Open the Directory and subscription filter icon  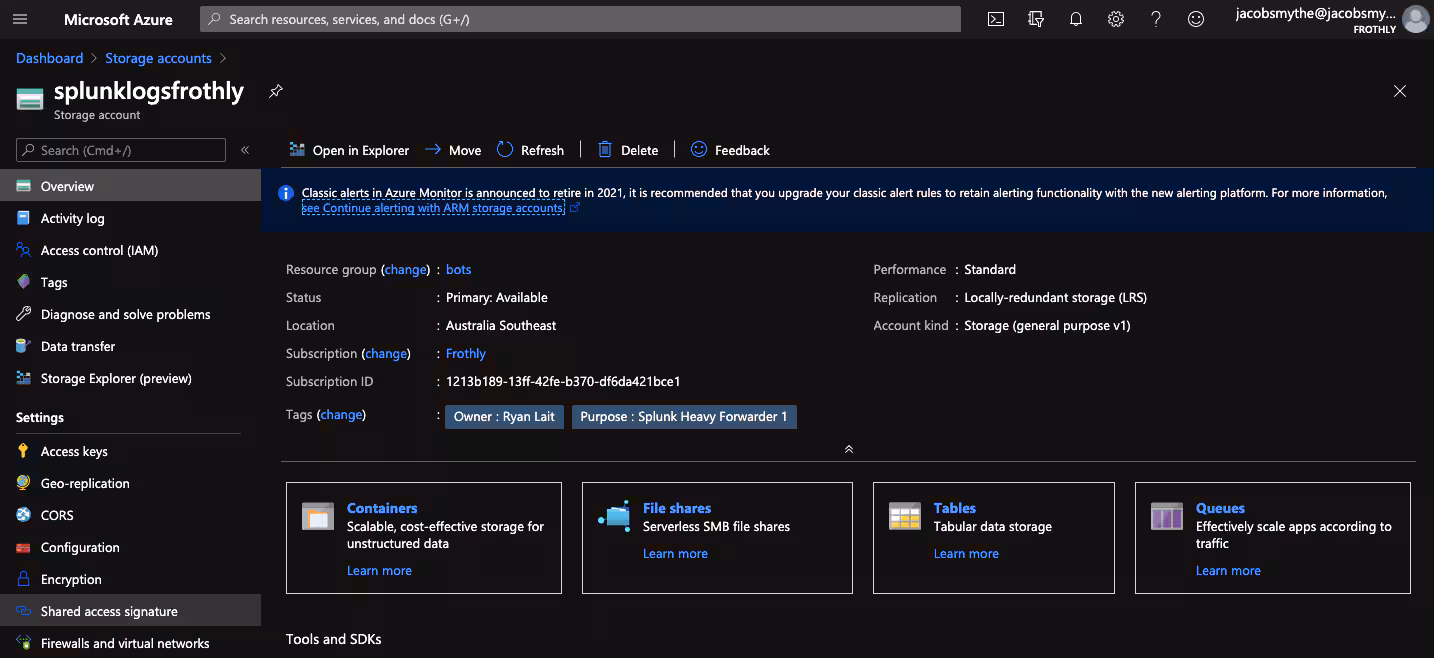click(1036, 19)
